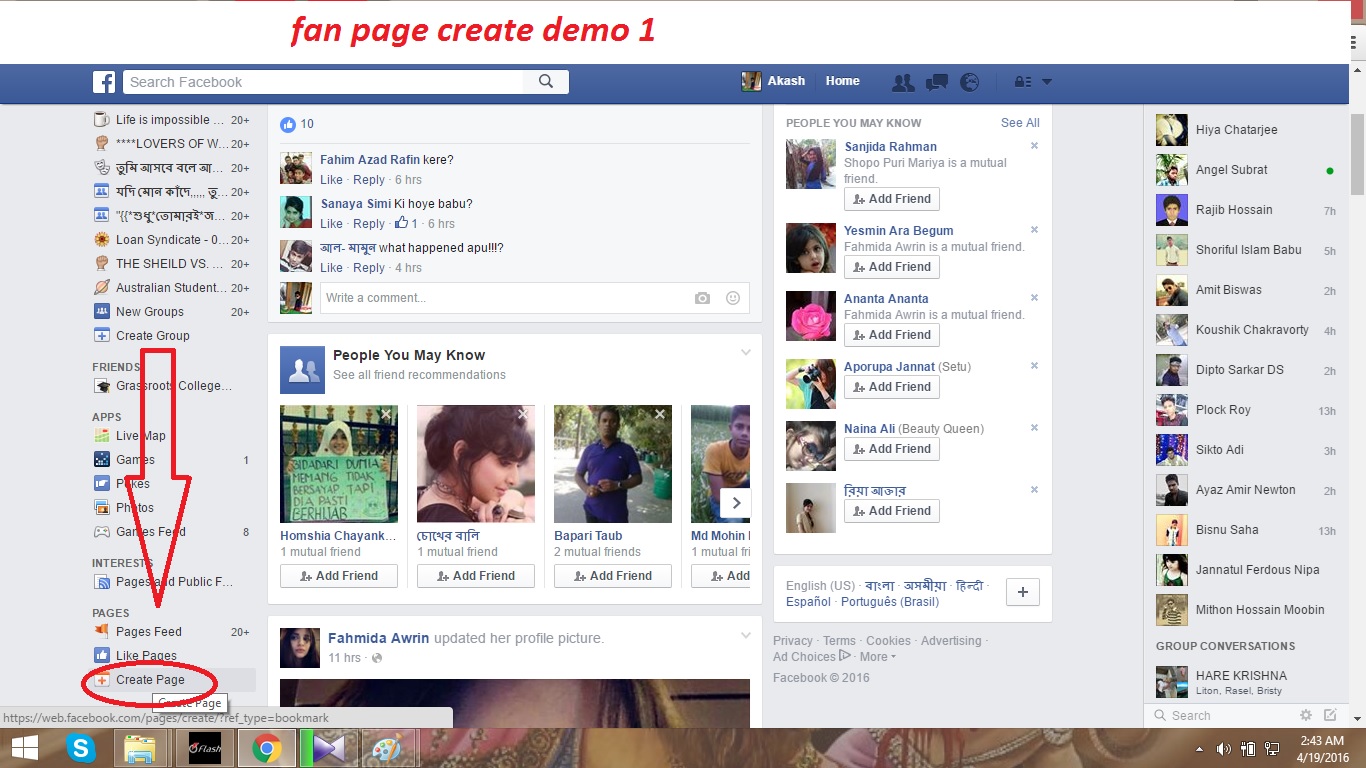The width and height of the screenshot is (1366, 768).
Task: Remove Bapari Taub card from suggestions
Action: 659,414
